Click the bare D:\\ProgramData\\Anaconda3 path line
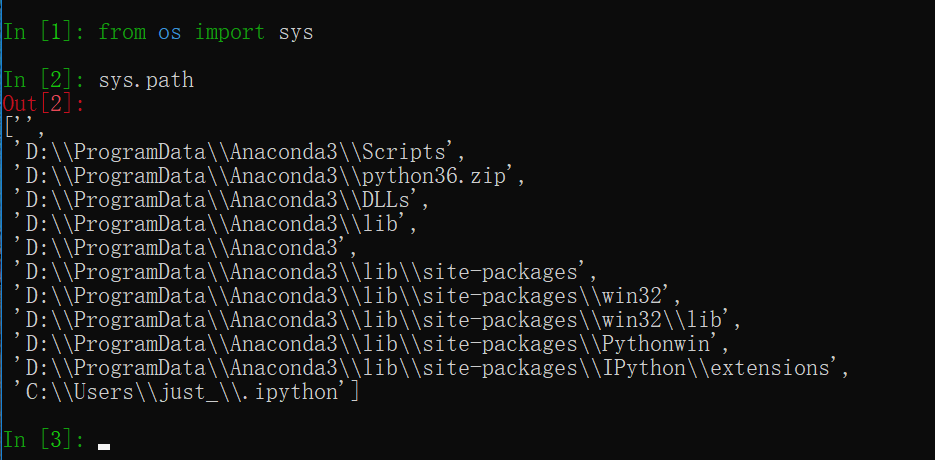 point(185,248)
